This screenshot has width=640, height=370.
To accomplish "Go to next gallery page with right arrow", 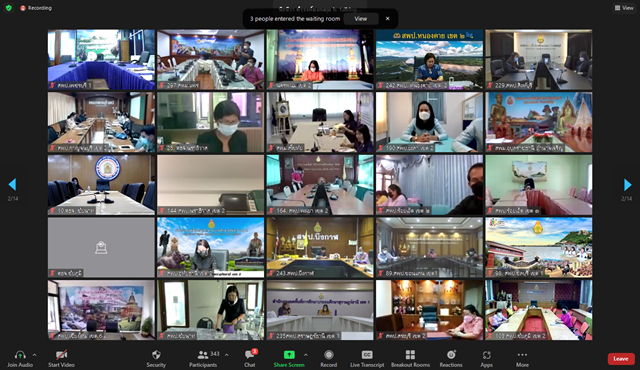I will pos(627,184).
